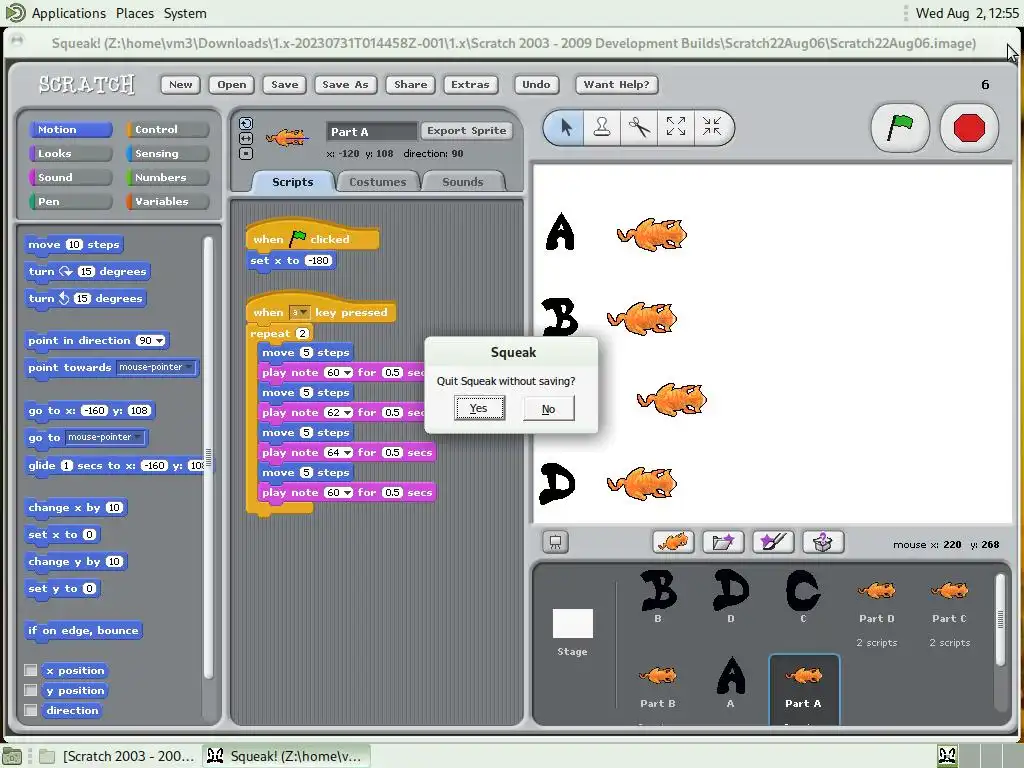Click the sprite name field Part A
Screen dimensions: 1024x768
pyautogui.click(x=371, y=131)
